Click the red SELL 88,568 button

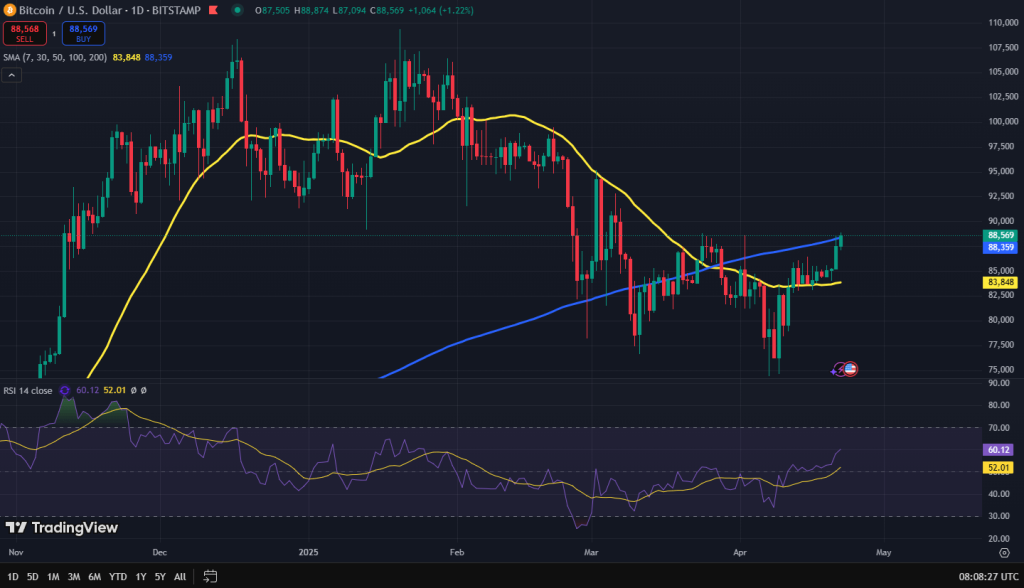click(x=25, y=33)
